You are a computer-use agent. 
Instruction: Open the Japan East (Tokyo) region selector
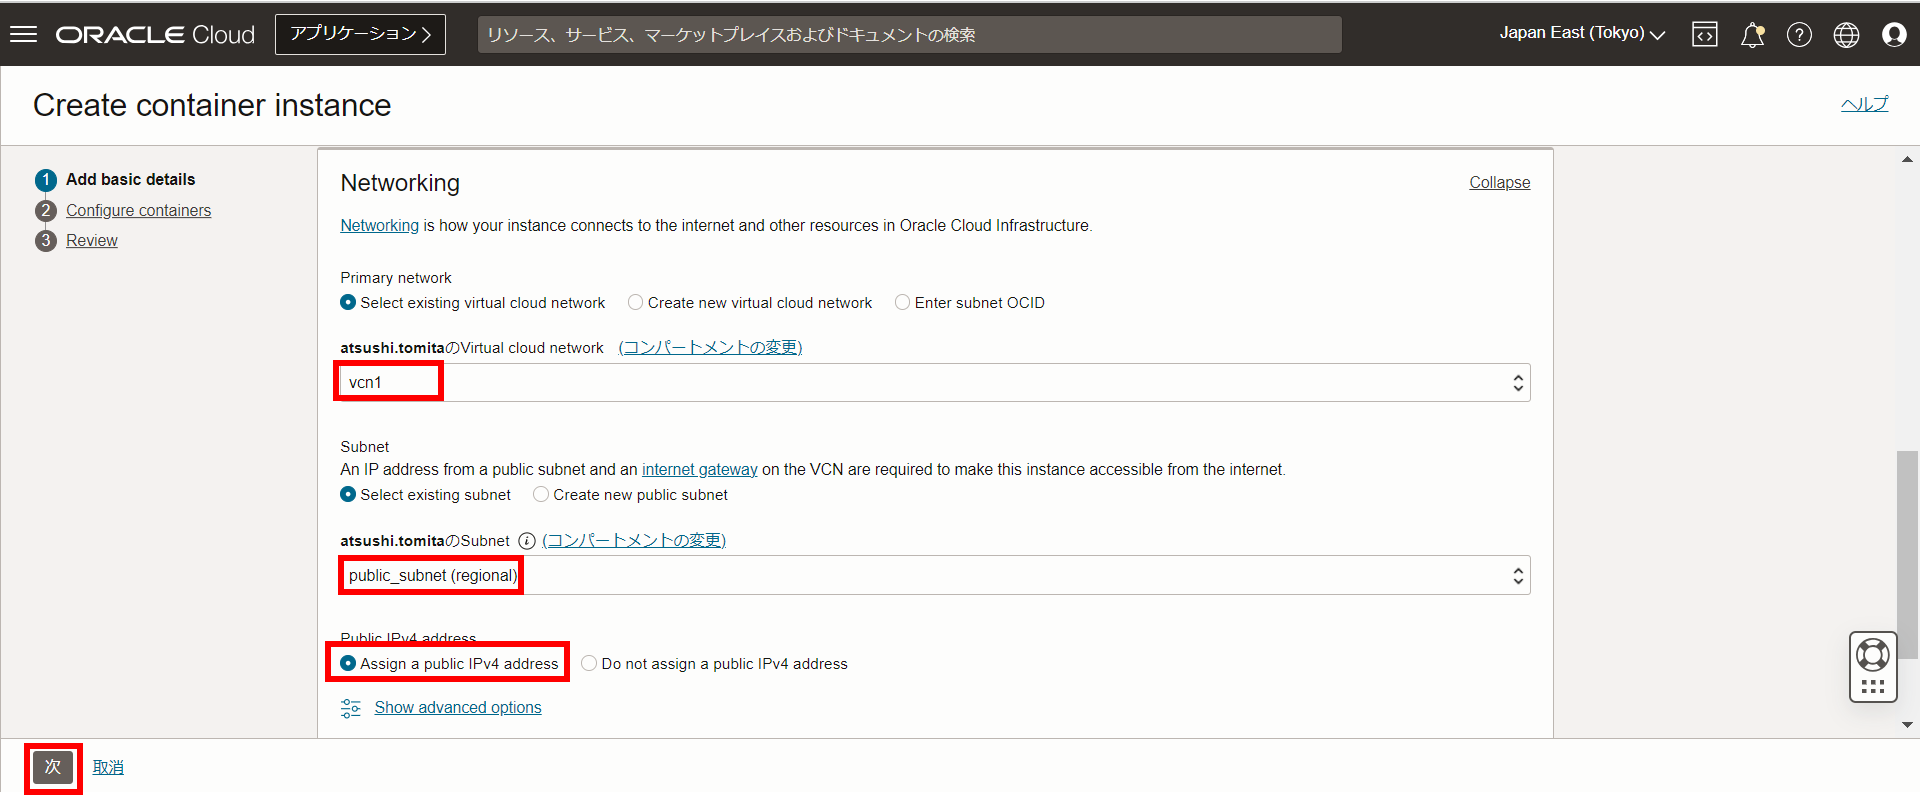pos(1582,34)
